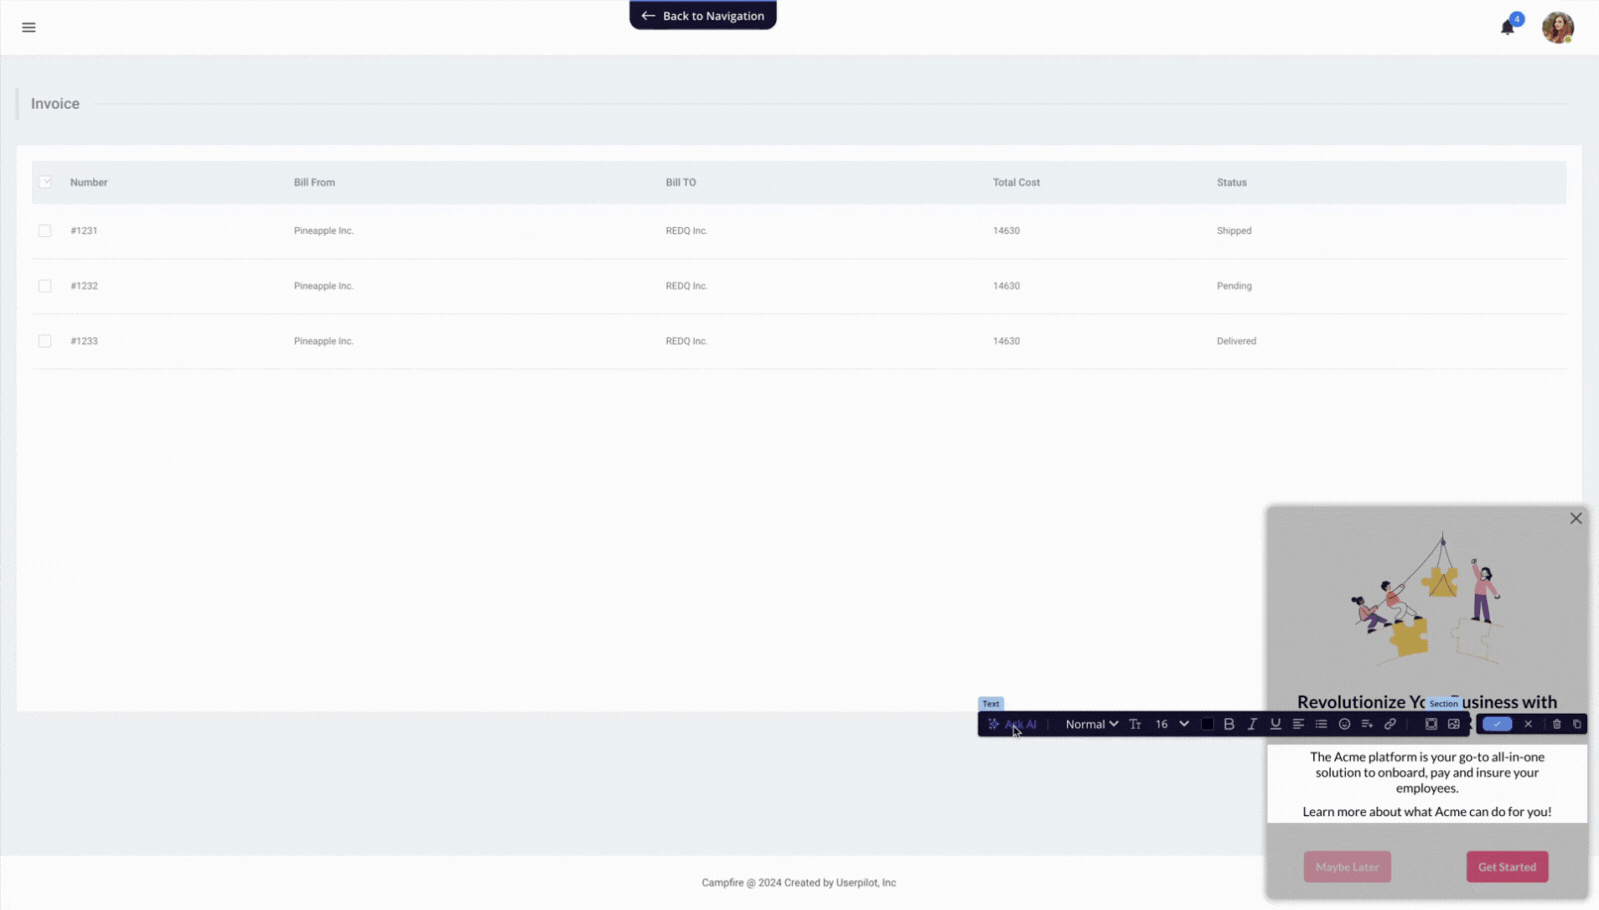Screen dimensions: 1599x910
Task: Click the Back to Navigation button
Action: coord(703,16)
